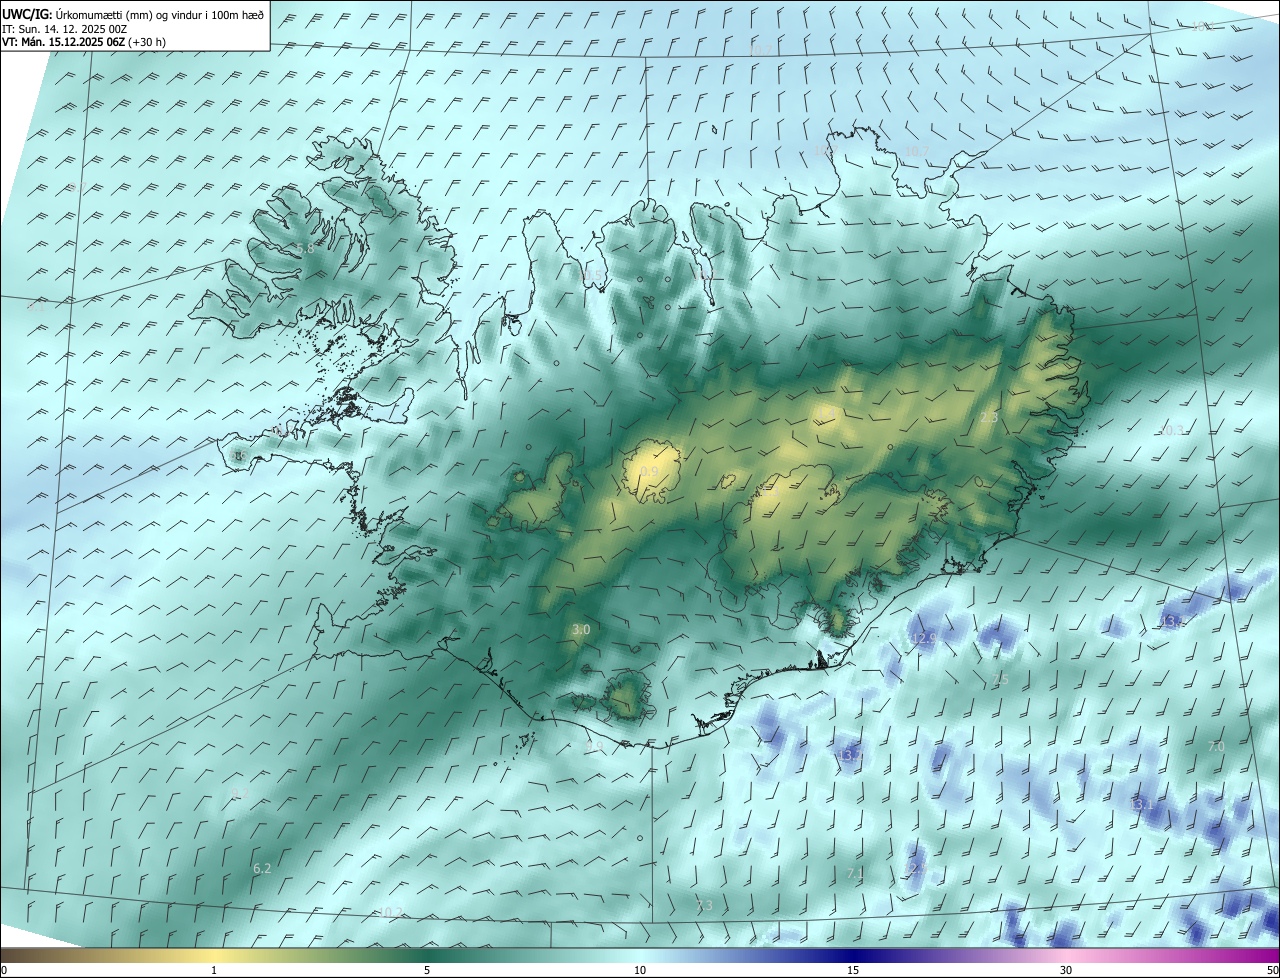Click the map value '2.3' in eastern Iceland

coord(989,417)
